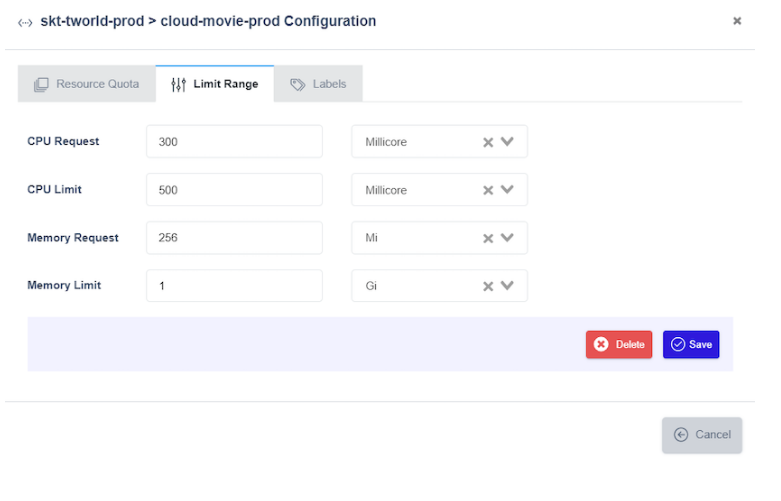
Task: Clear the CPU Limit unit selection
Action: (x=488, y=190)
